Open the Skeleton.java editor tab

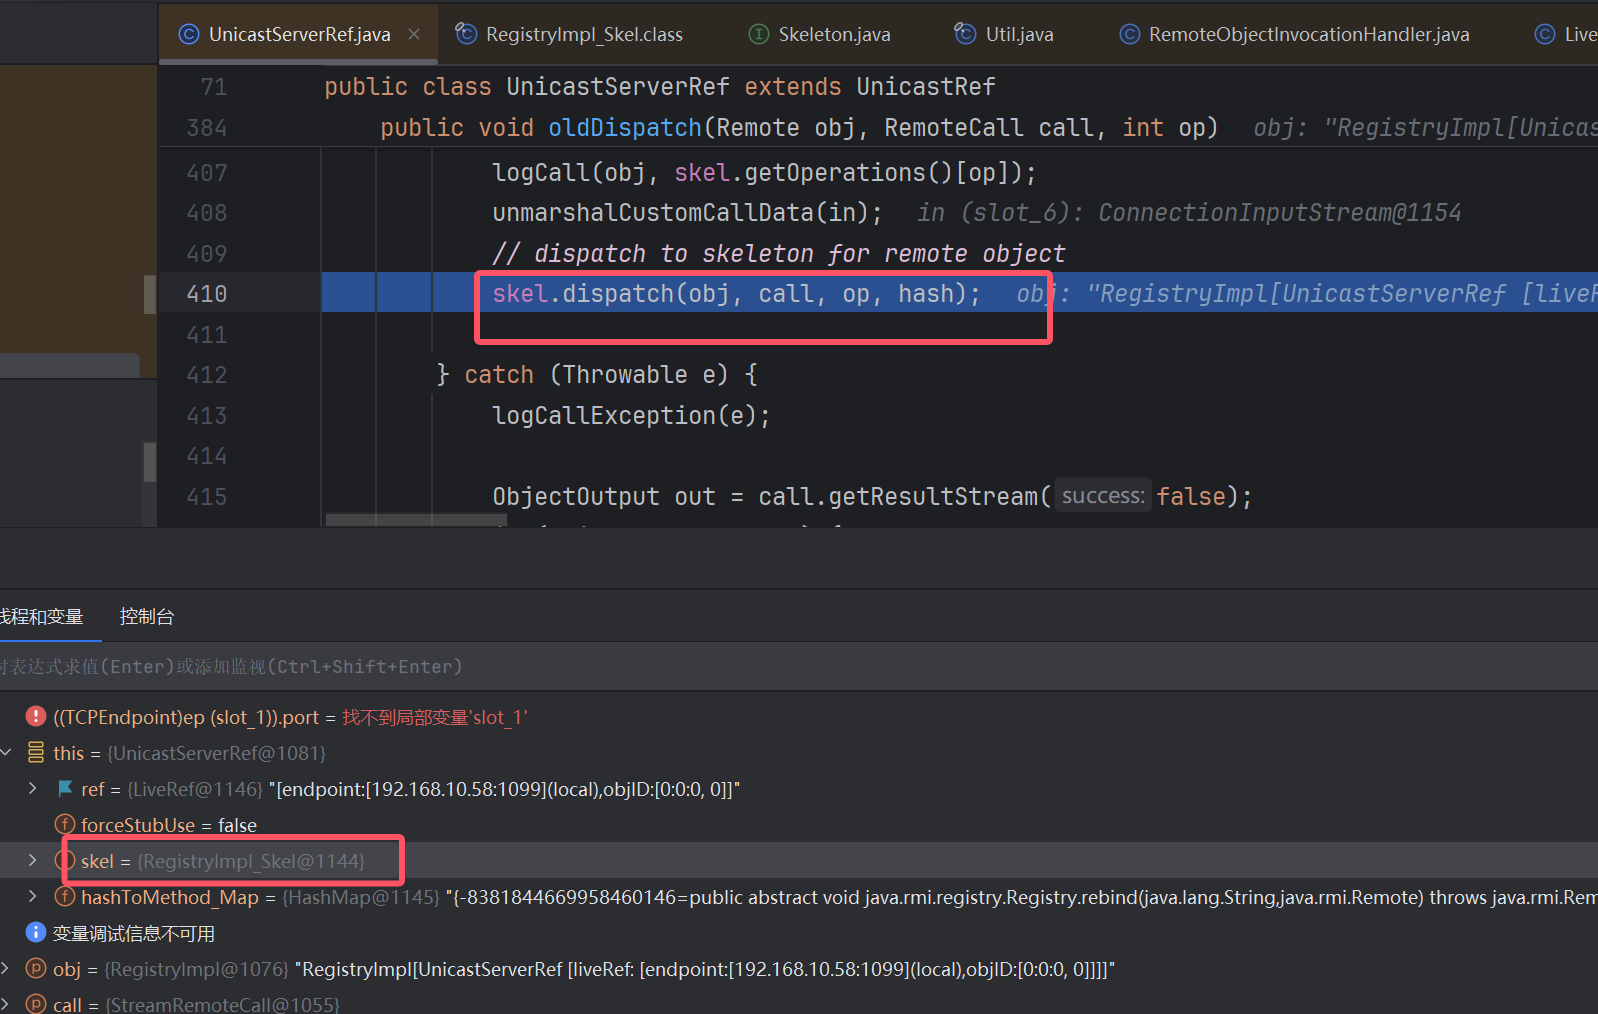pos(833,34)
